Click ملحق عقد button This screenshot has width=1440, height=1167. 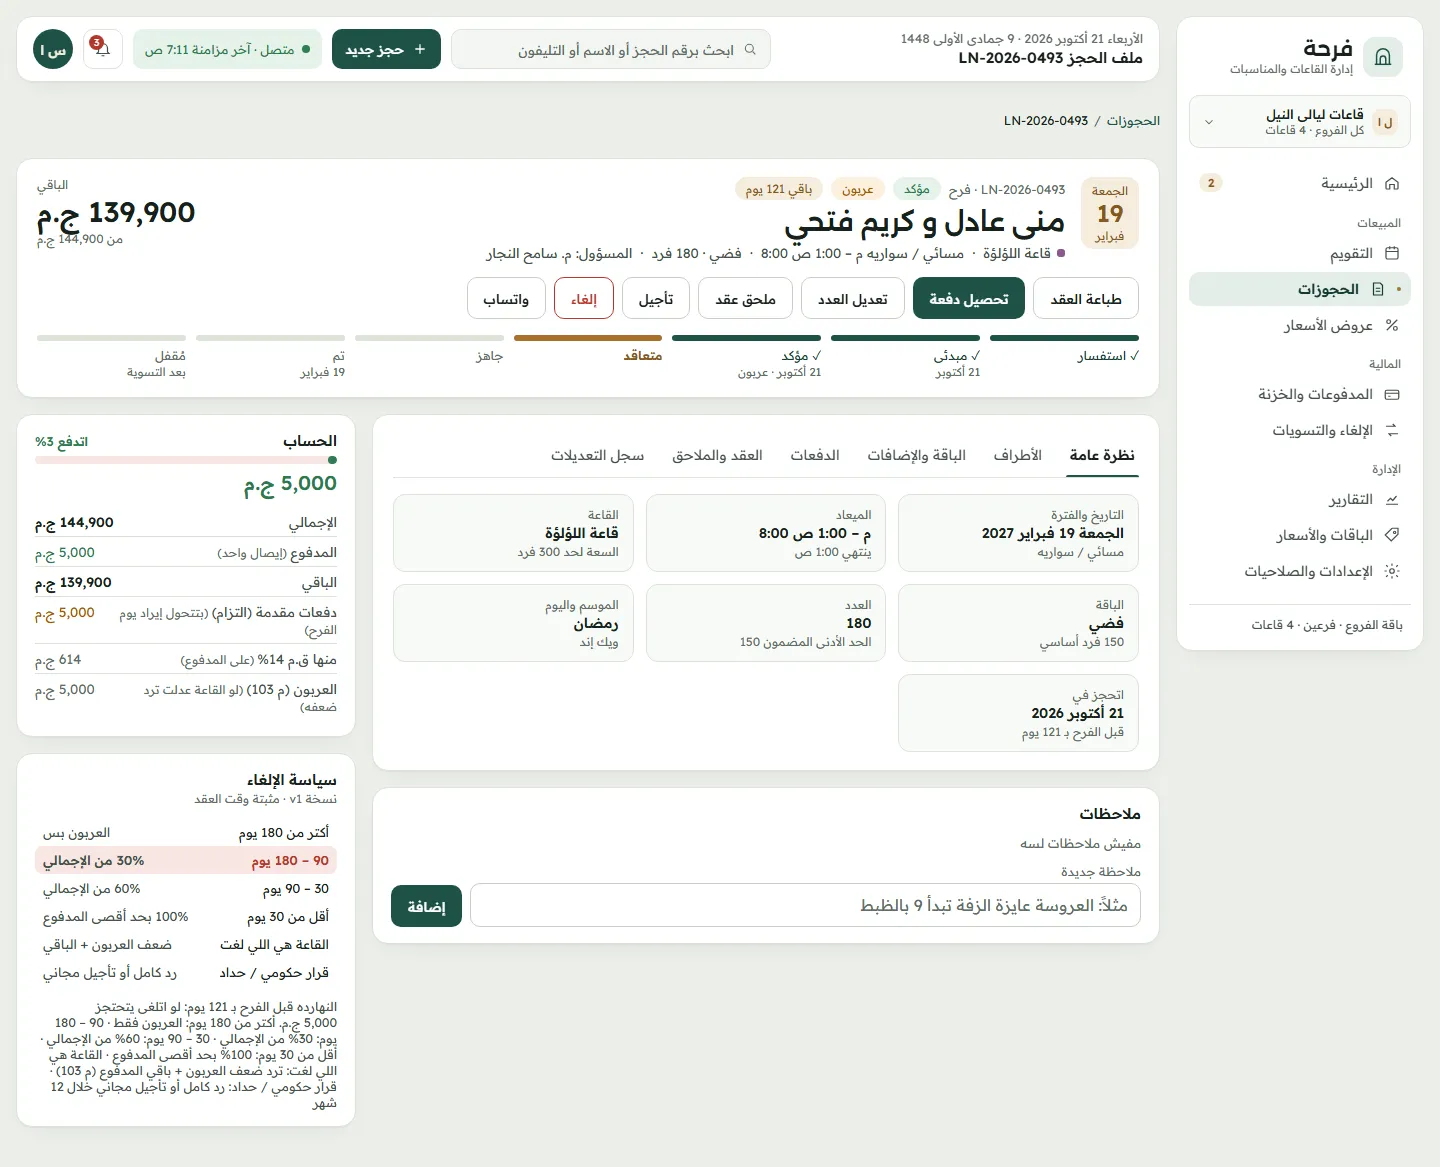(746, 299)
